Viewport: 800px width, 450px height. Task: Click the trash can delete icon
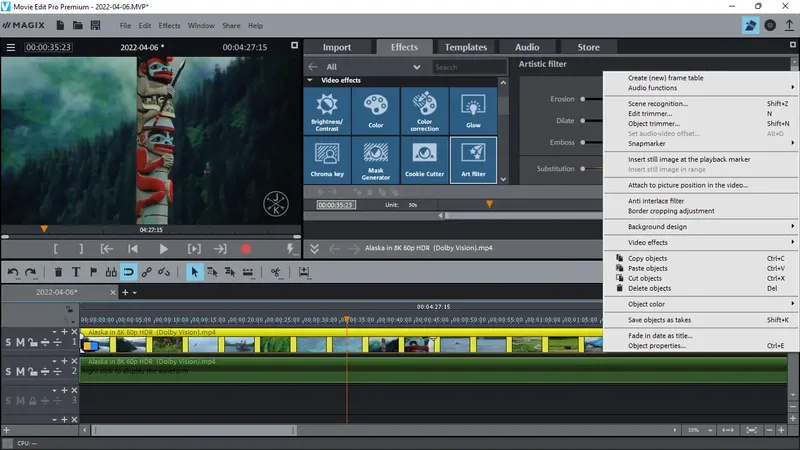[59, 271]
